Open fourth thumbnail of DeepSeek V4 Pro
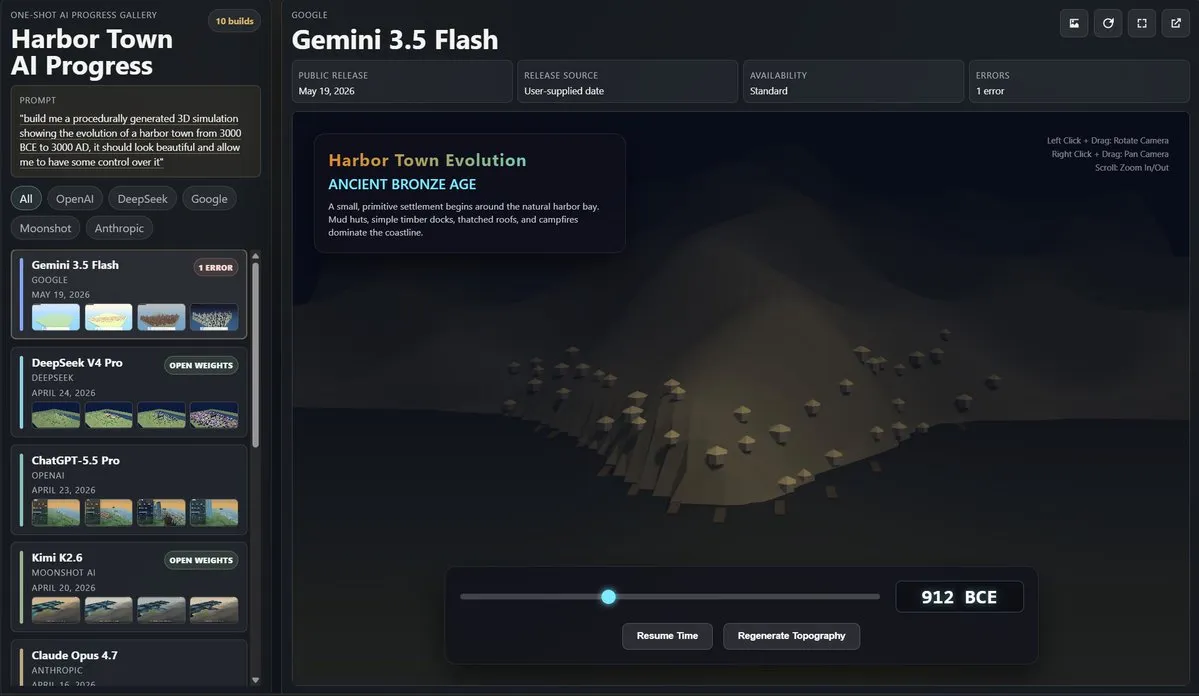The image size is (1199, 696). [x=214, y=415]
